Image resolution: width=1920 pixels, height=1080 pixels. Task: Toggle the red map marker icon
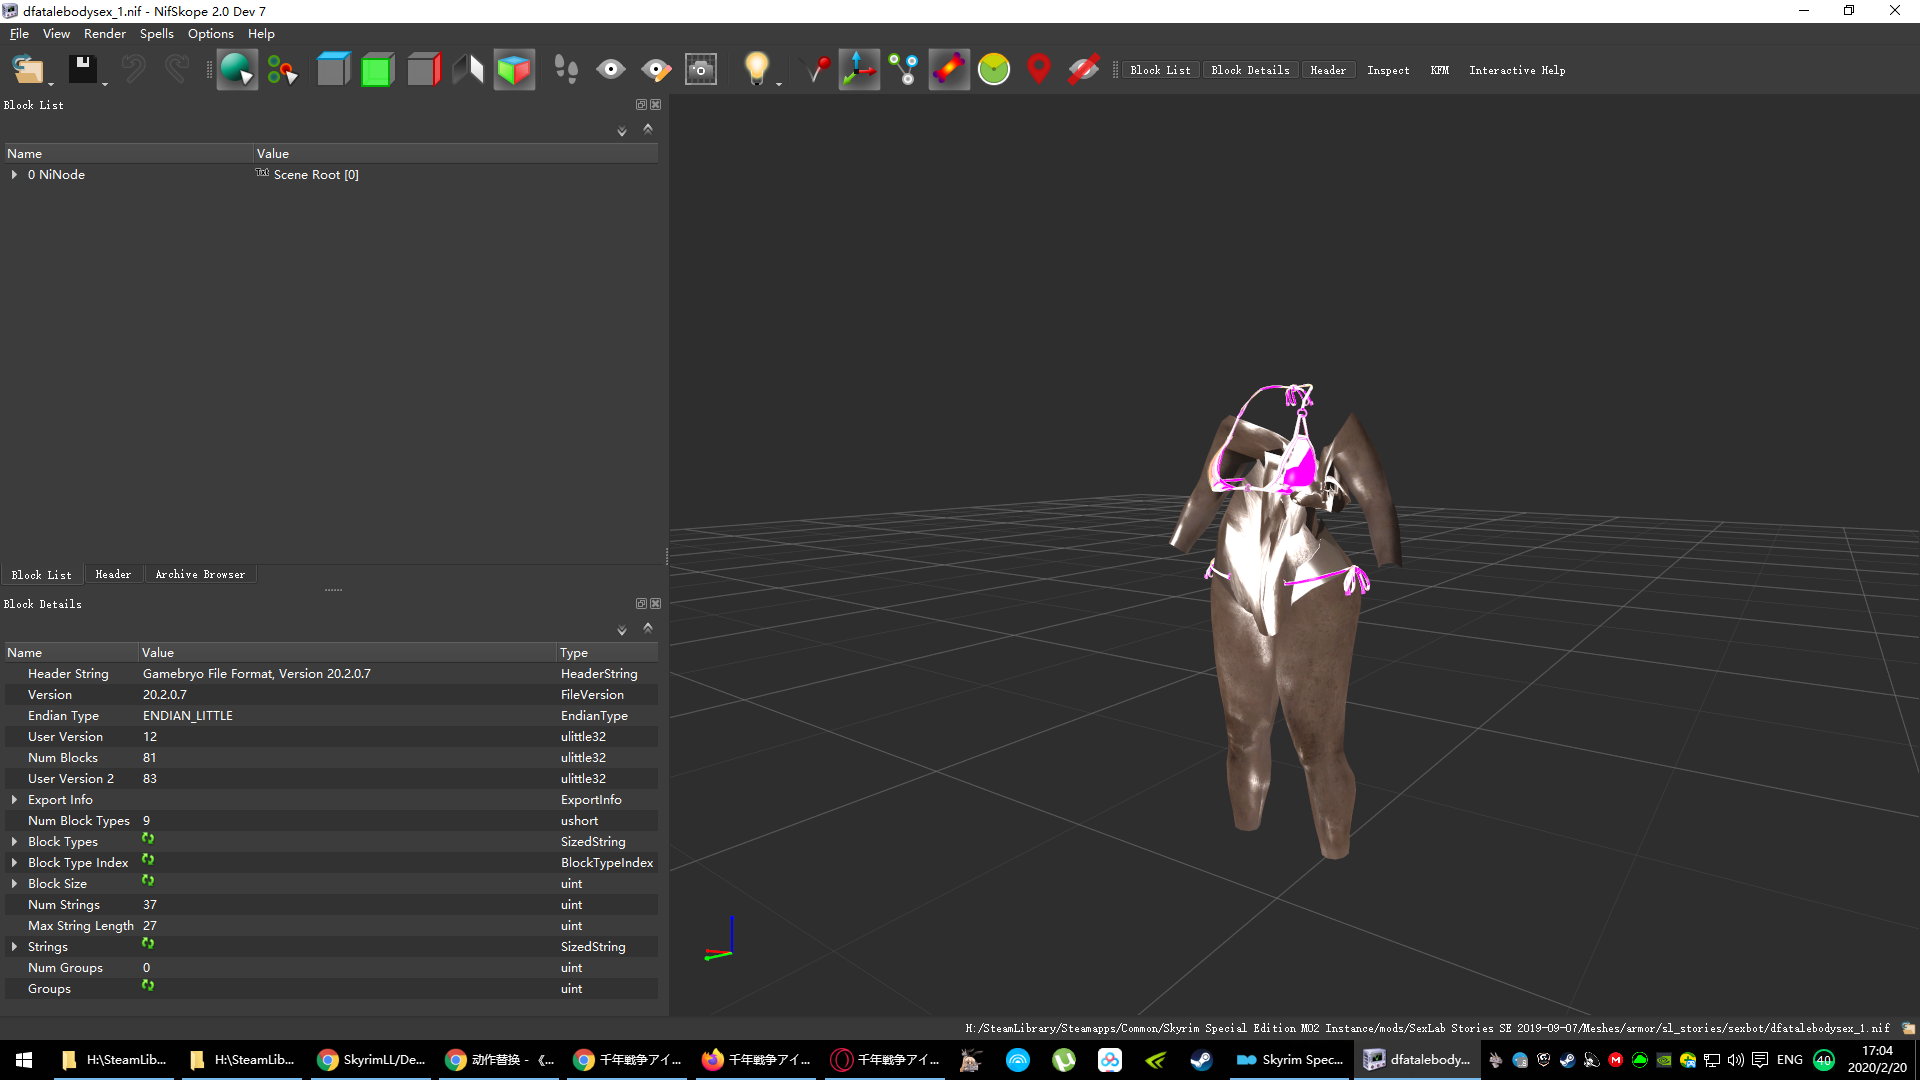pyautogui.click(x=1039, y=69)
